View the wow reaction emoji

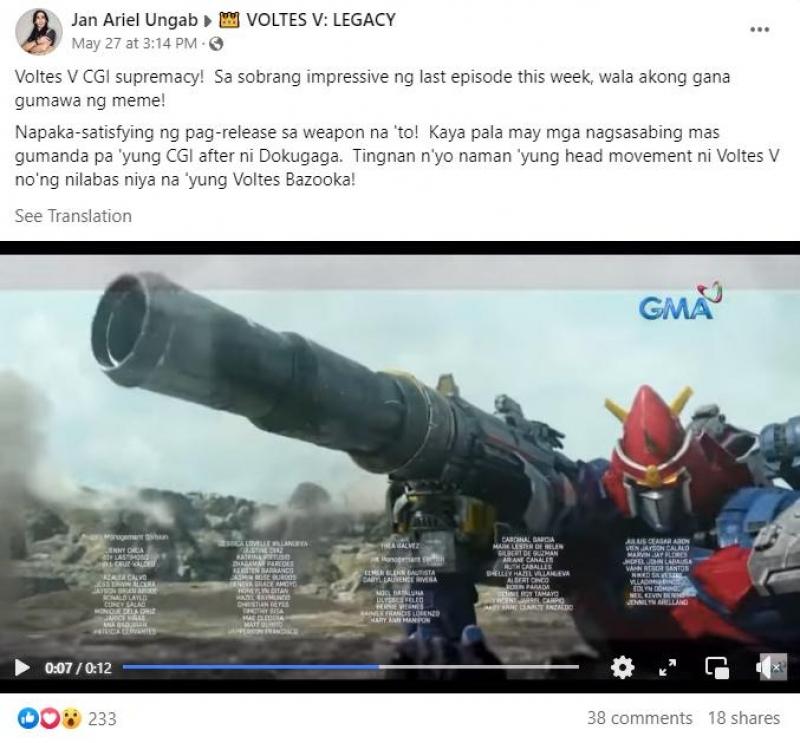pyautogui.click(x=71, y=719)
